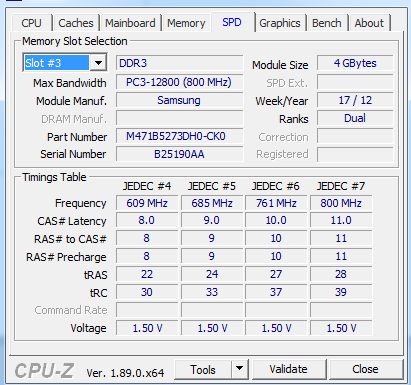Click the tRC value 30

pyautogui.click(x=147, y=292)
